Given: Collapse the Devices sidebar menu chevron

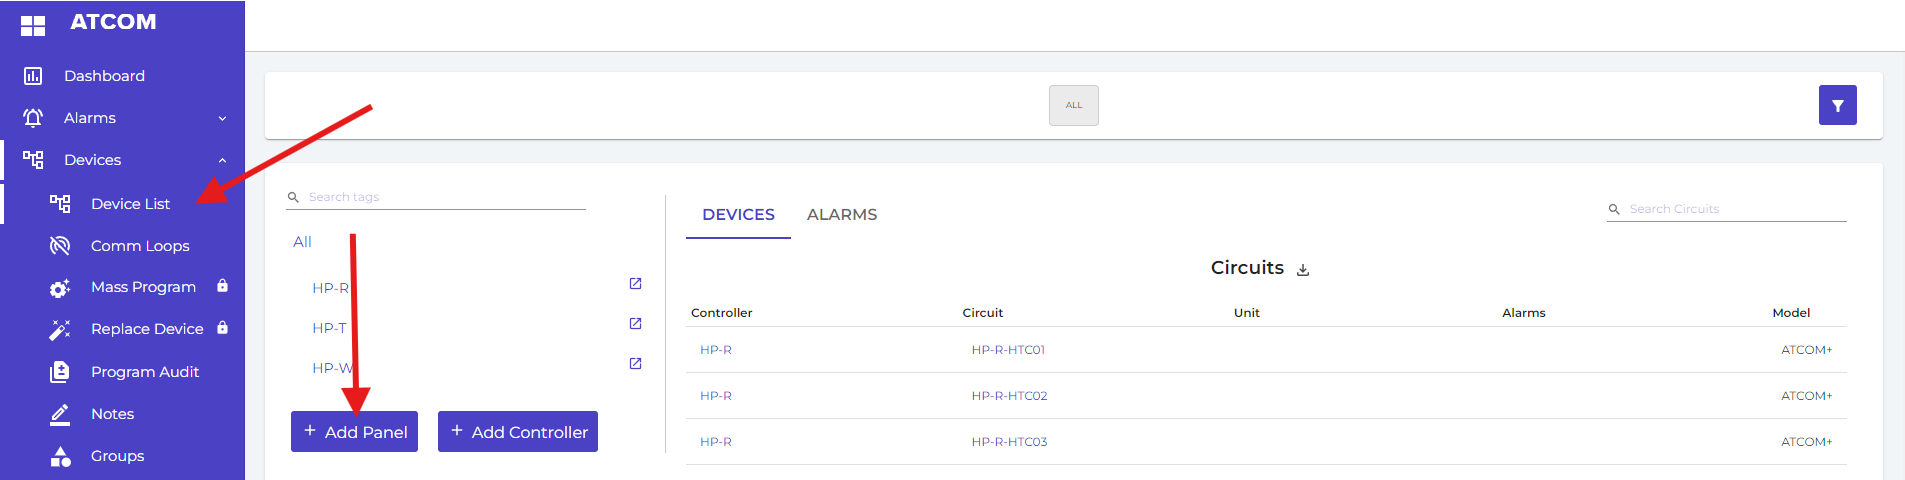Looking at the screenshot, I should pos(222,161).
